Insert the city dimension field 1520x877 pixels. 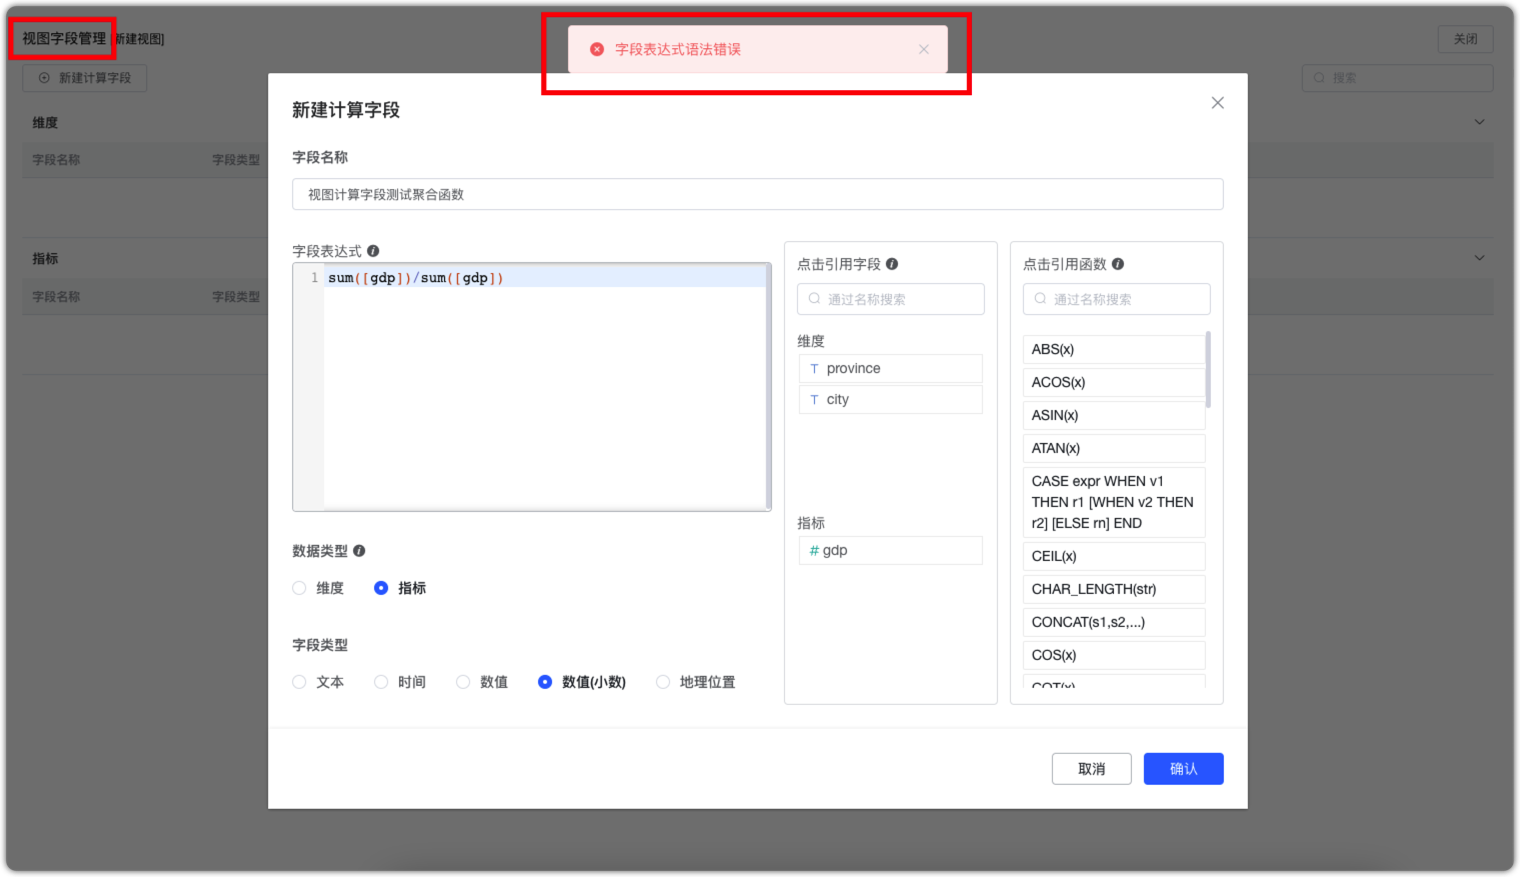click(891, 400)
